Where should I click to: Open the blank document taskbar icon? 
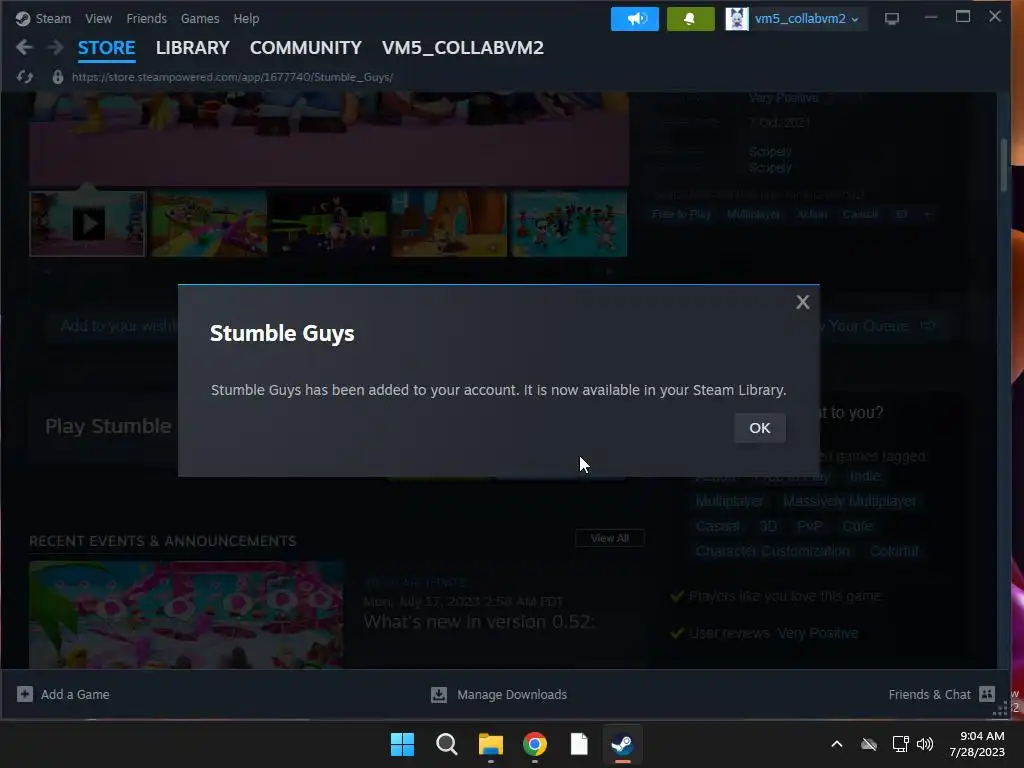click(x=579, y=744)
